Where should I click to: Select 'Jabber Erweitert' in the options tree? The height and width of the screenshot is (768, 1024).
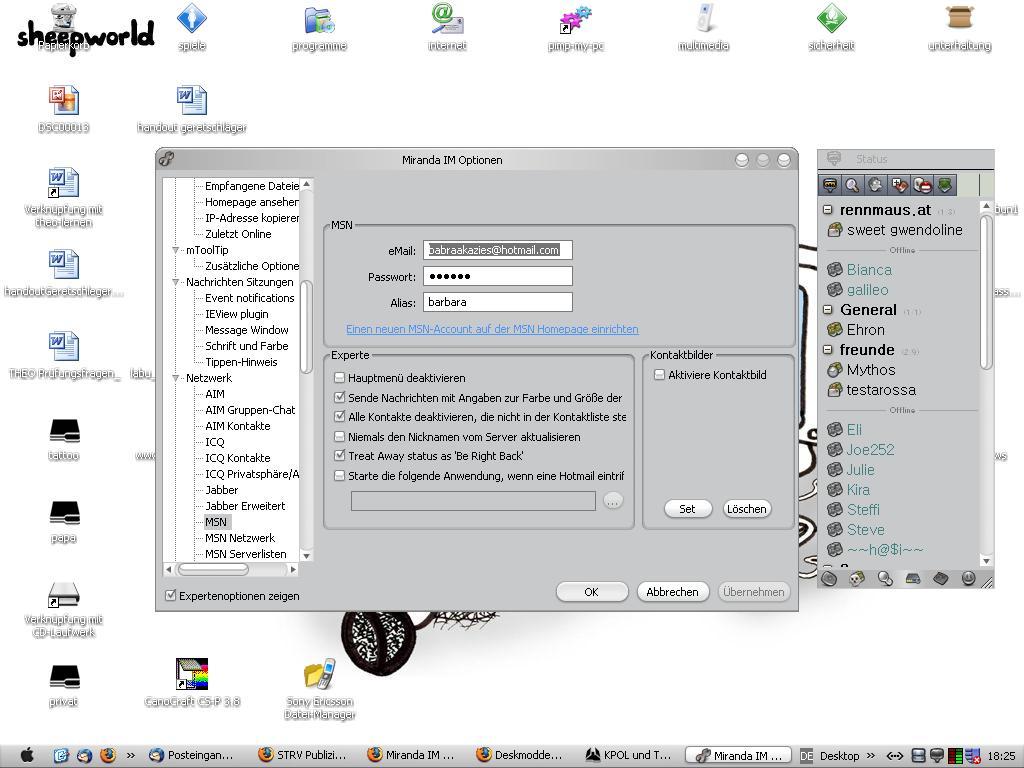click(x=245, y=506)
